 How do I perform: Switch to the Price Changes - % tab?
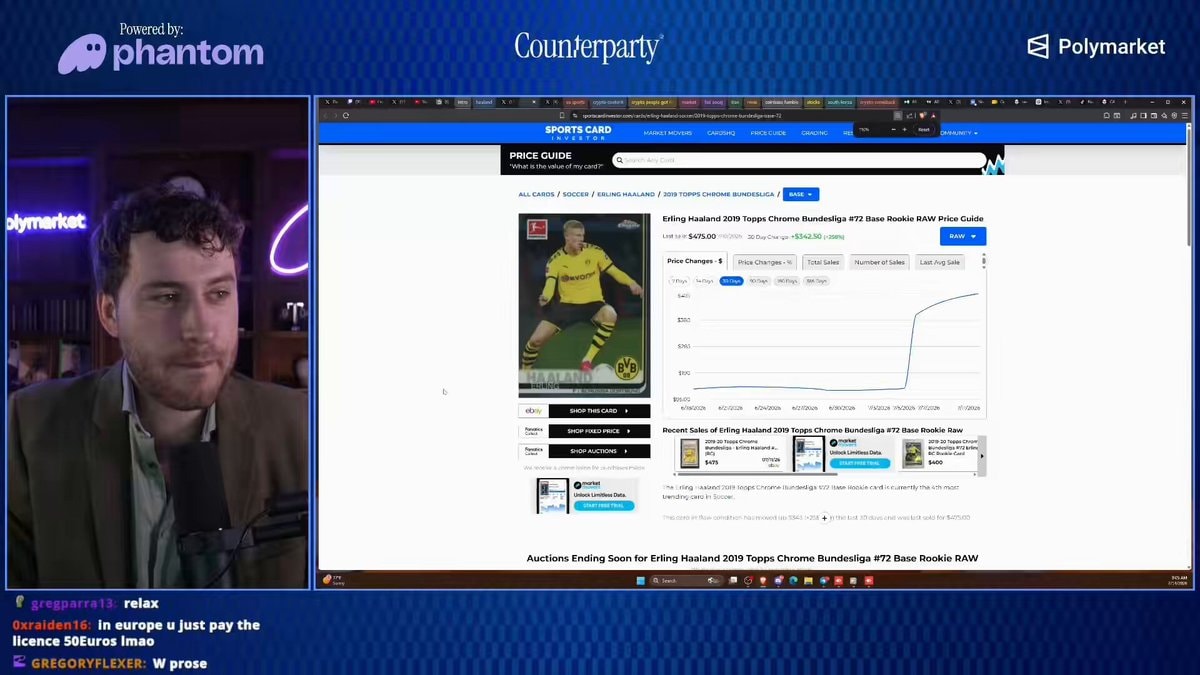click(x=765, y=262)
